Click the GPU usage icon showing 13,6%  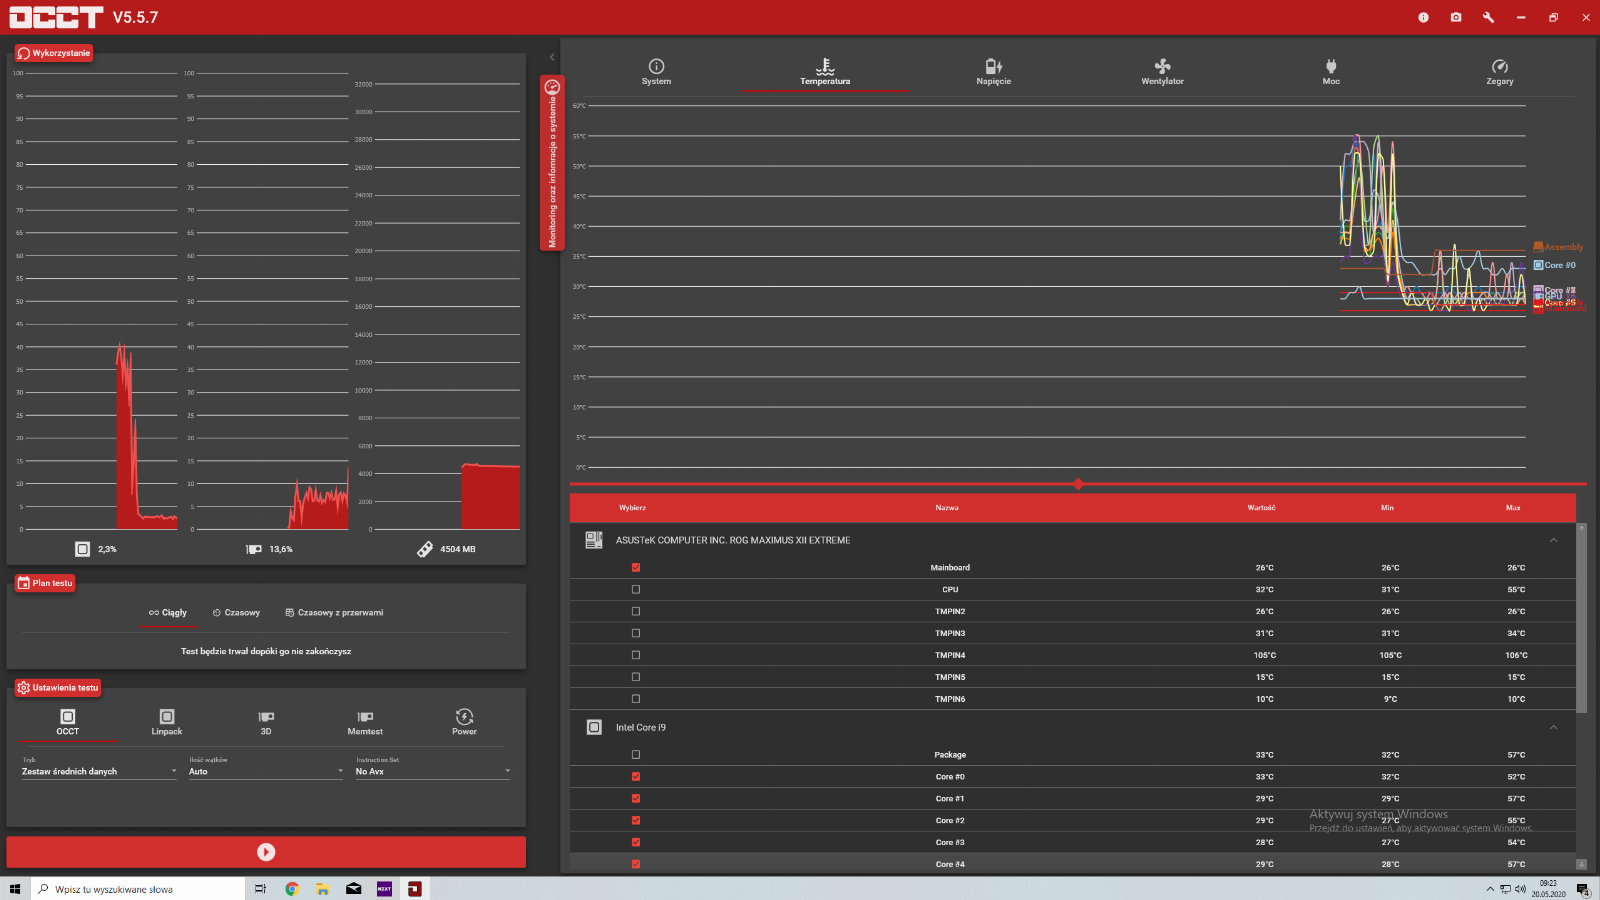[x=254, y=549]
